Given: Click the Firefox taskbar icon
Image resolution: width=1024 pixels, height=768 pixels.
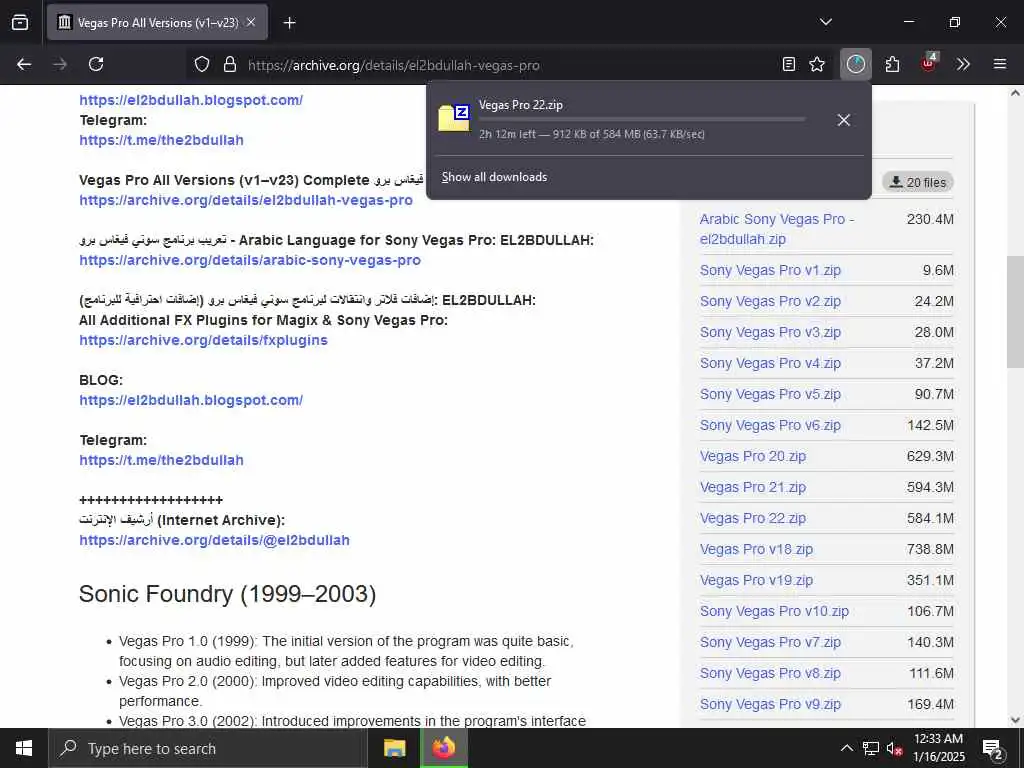Looking at the screenshot, I should click(x=443, y=748).
